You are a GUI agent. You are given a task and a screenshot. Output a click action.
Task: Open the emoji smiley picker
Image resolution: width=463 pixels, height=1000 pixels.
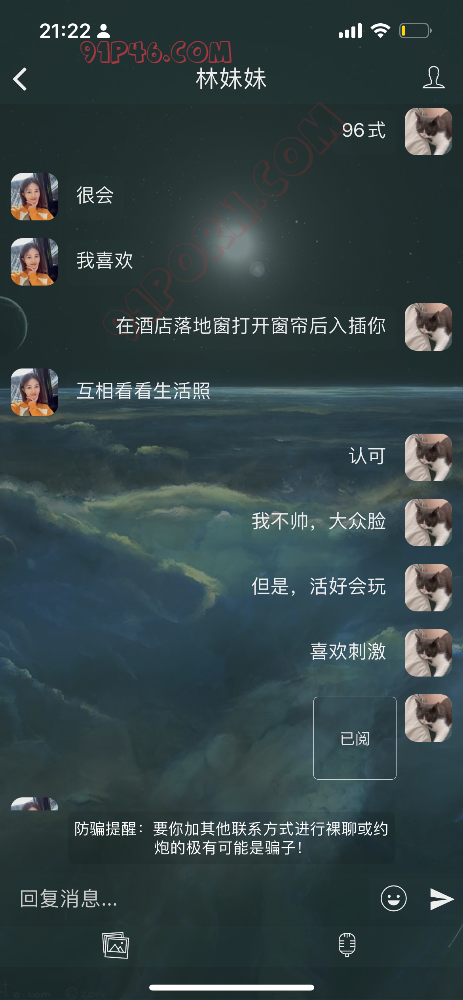click(x=393, y=898)
